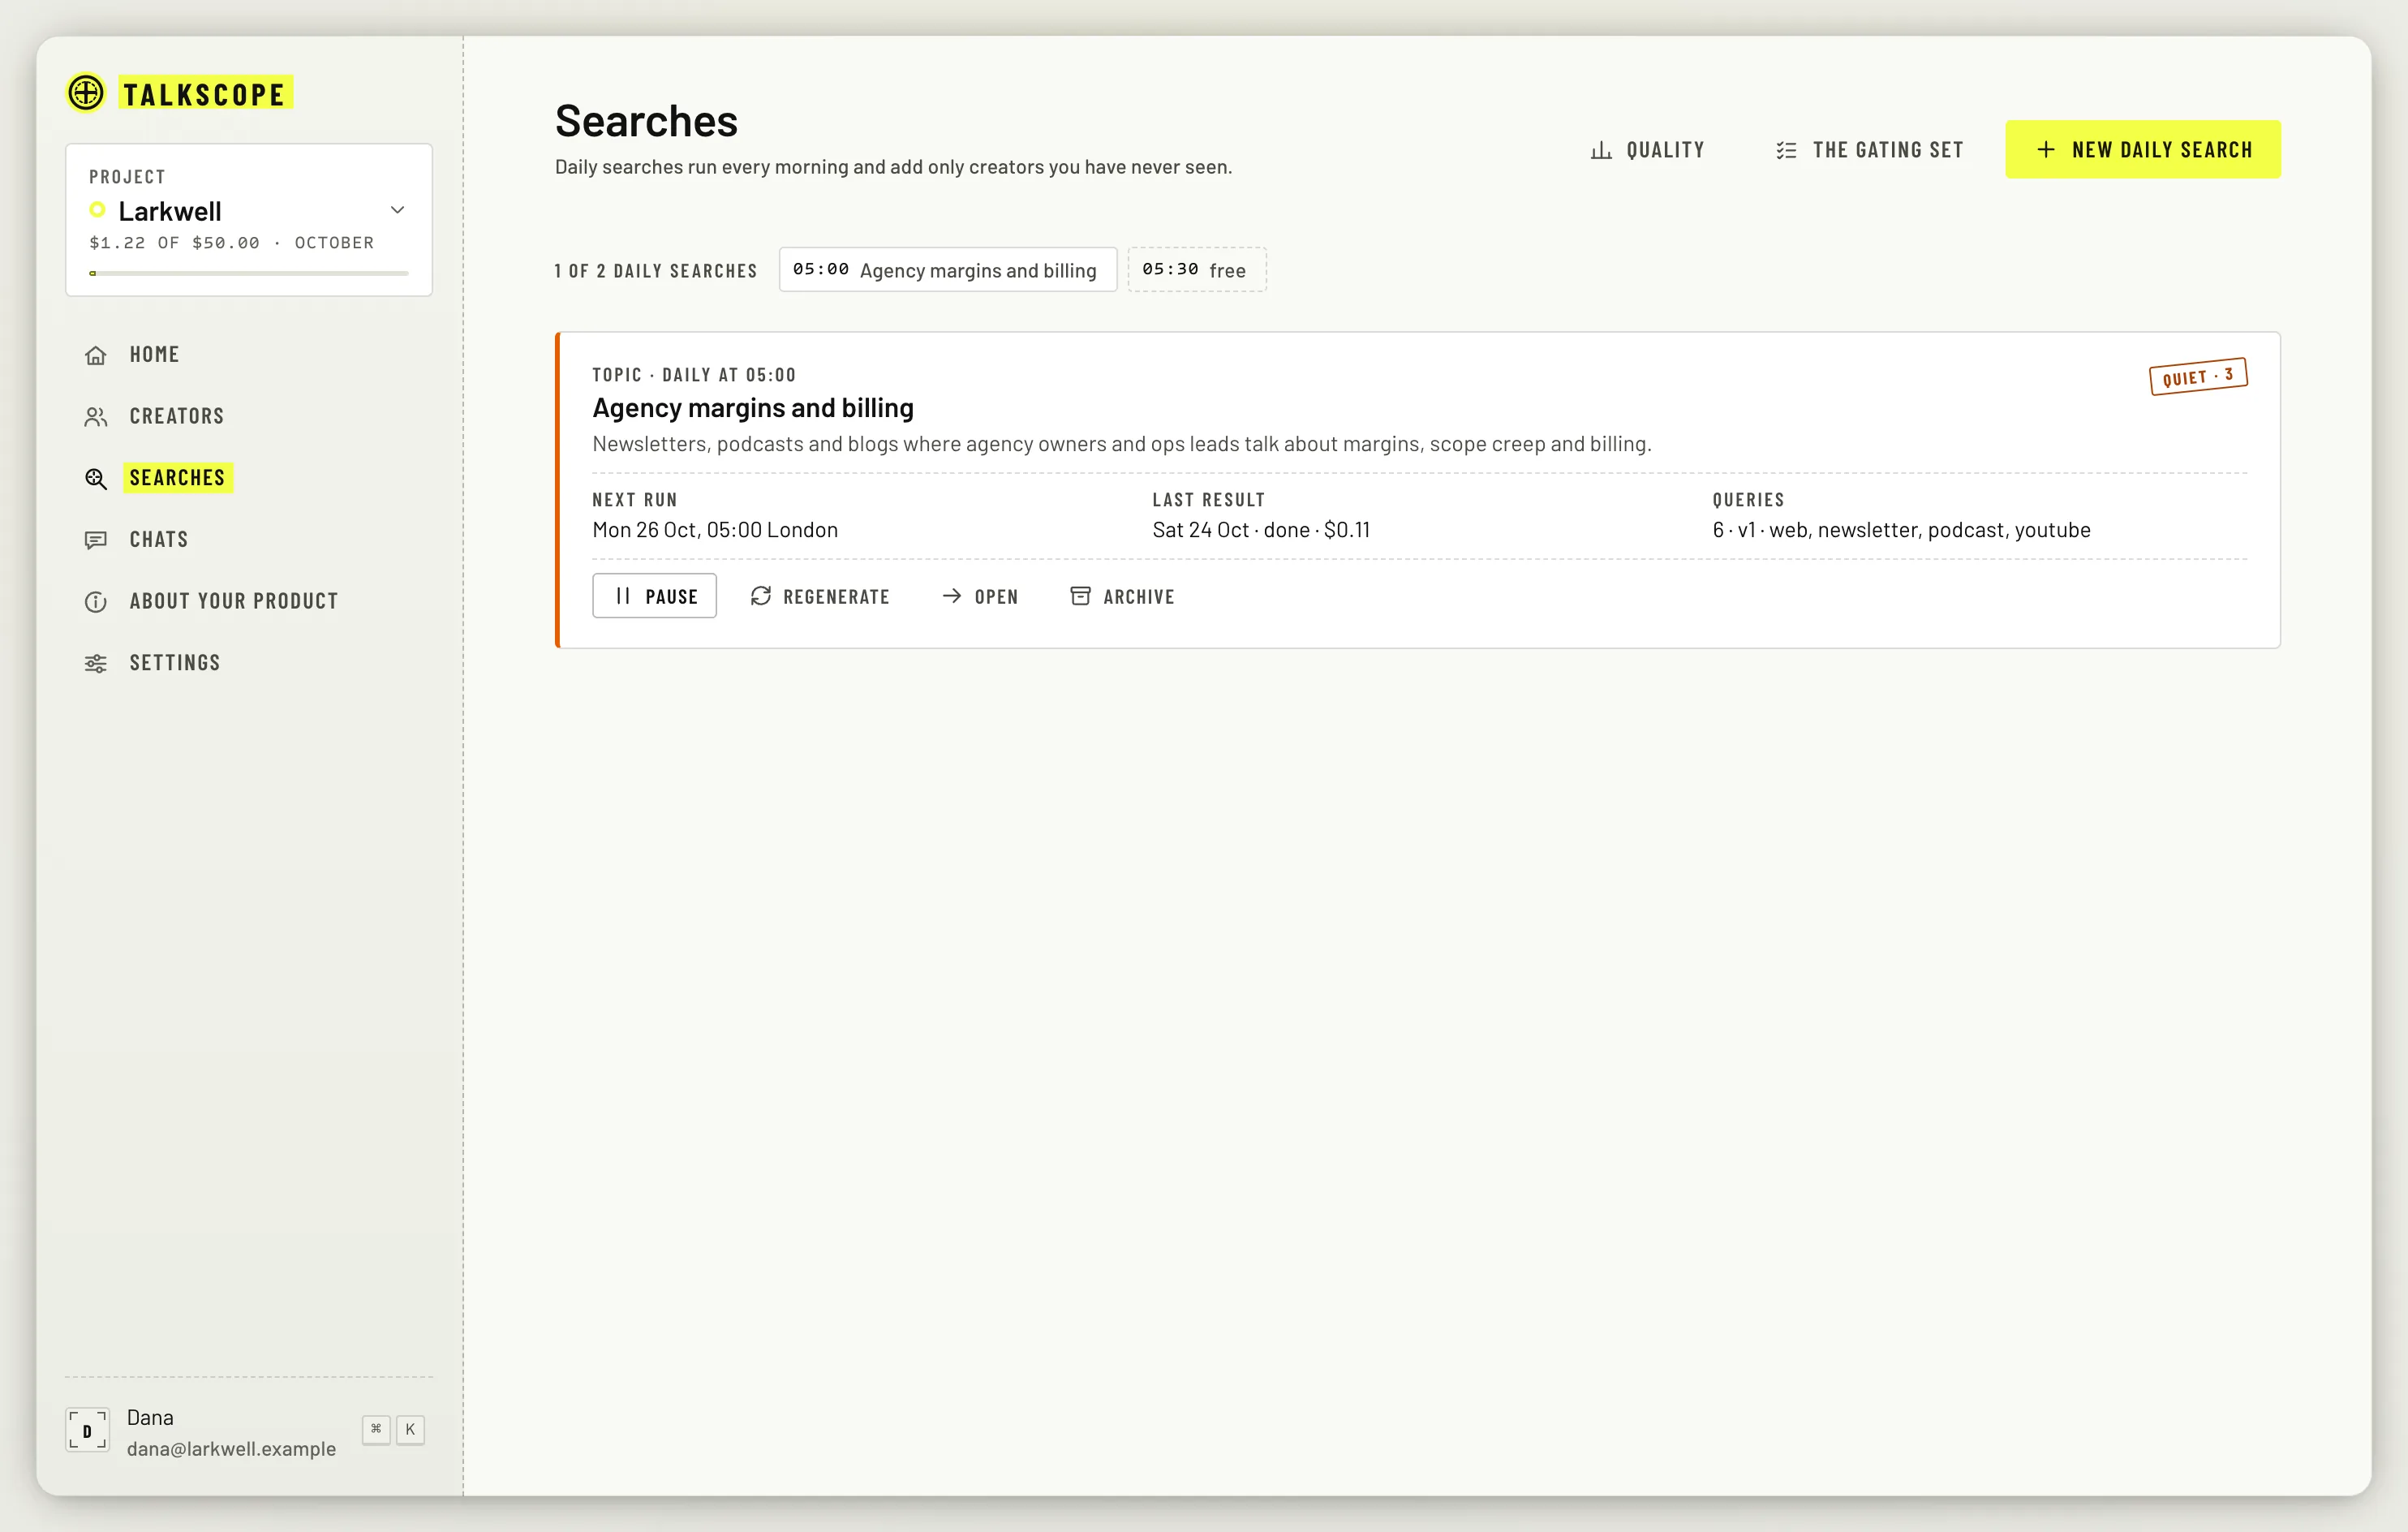Open The Gating Set link
The image size is (2408, 1532).
coord(1870,150)
